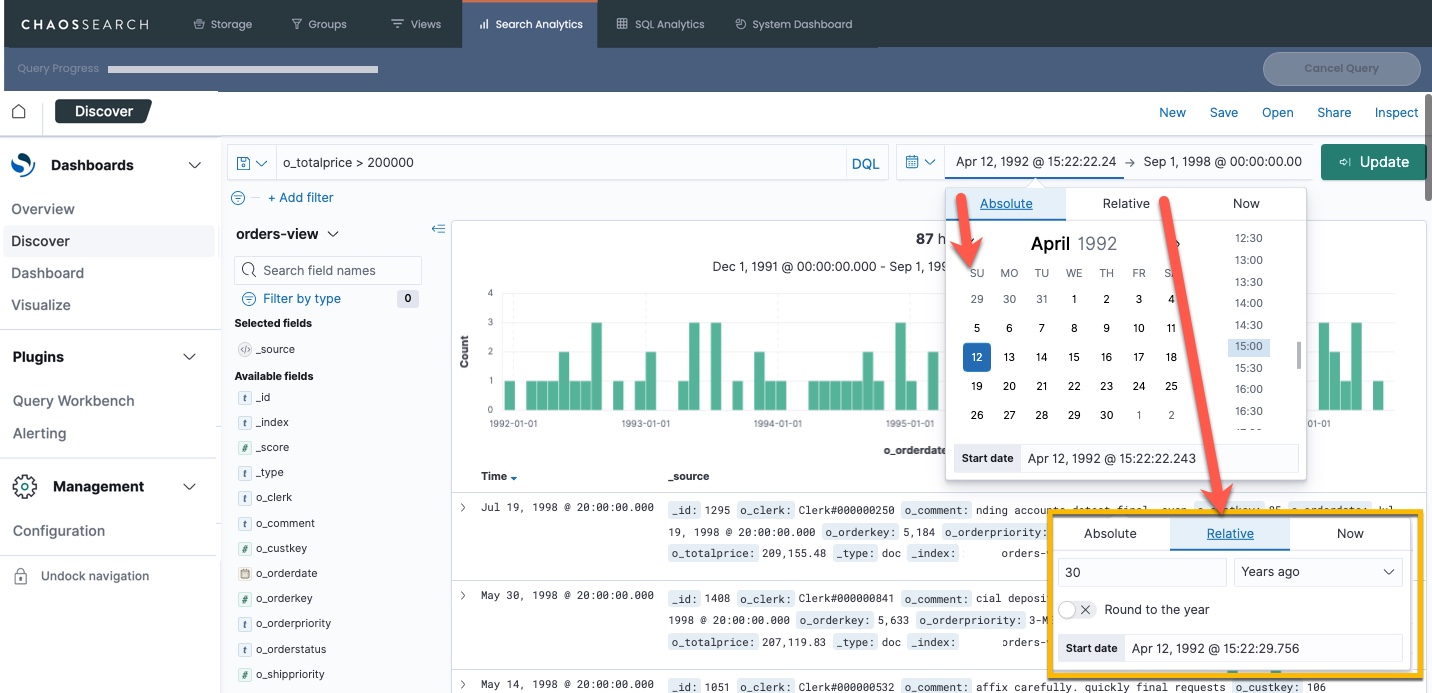
Task: Click the _source field type icon
Action: pyautogui.click(x=245, y=350)
